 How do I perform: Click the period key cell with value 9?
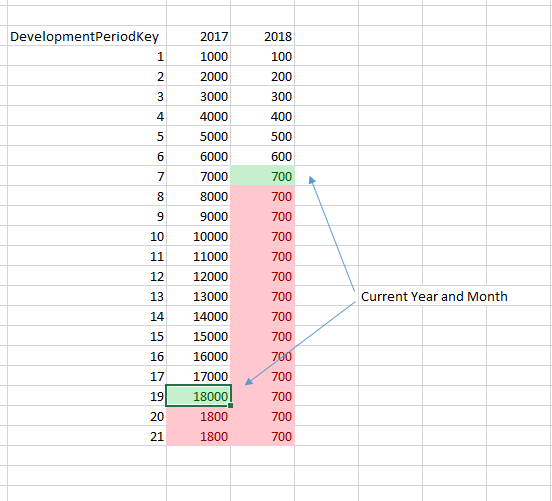[87, 216]
